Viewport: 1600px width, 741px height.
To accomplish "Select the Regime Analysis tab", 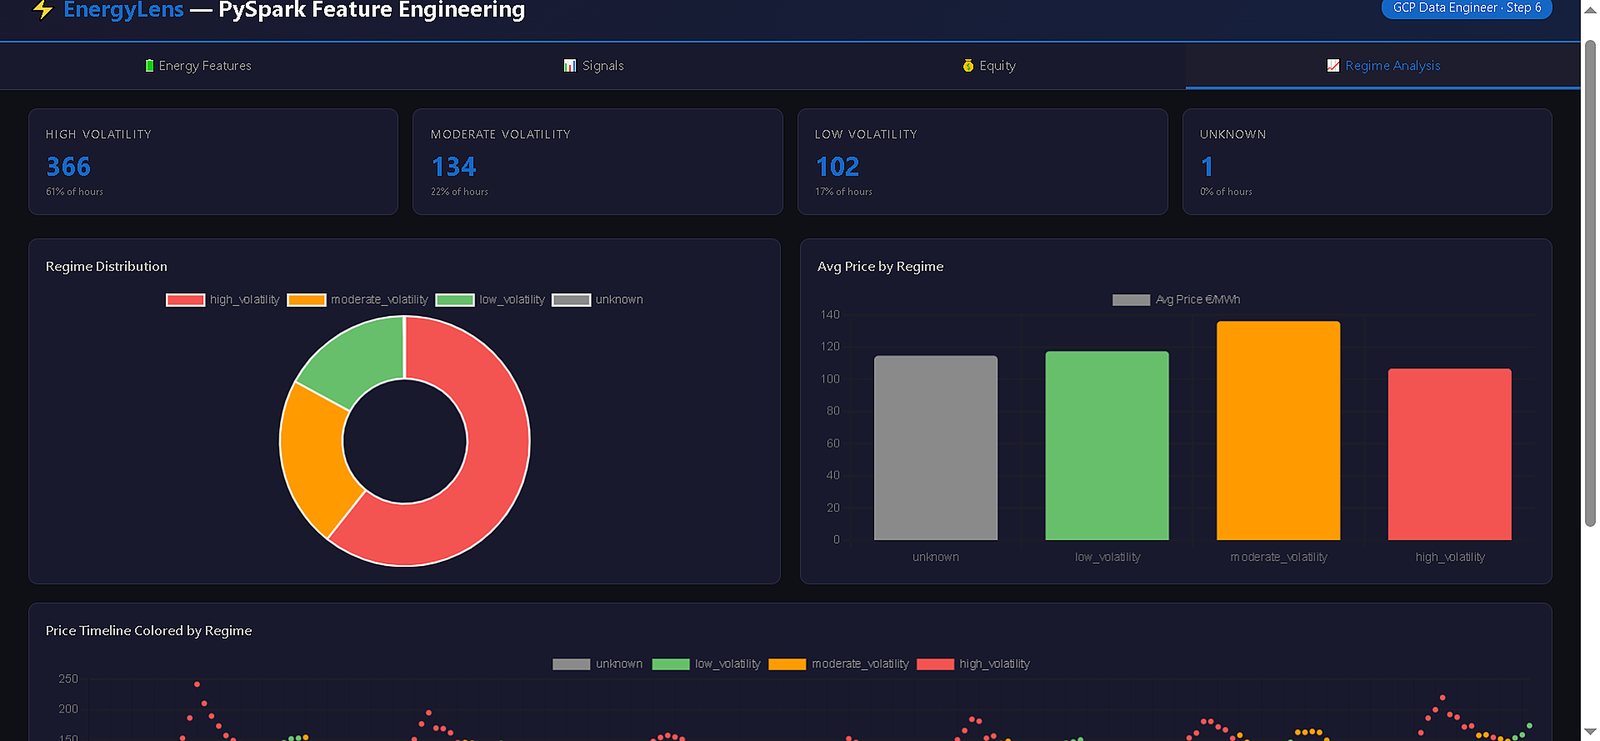I will (x=1383, y=66).
